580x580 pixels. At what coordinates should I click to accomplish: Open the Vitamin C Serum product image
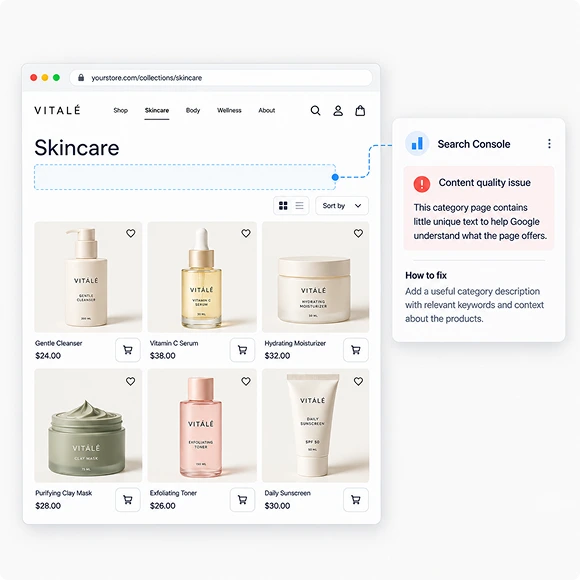(x=202, y=277)
